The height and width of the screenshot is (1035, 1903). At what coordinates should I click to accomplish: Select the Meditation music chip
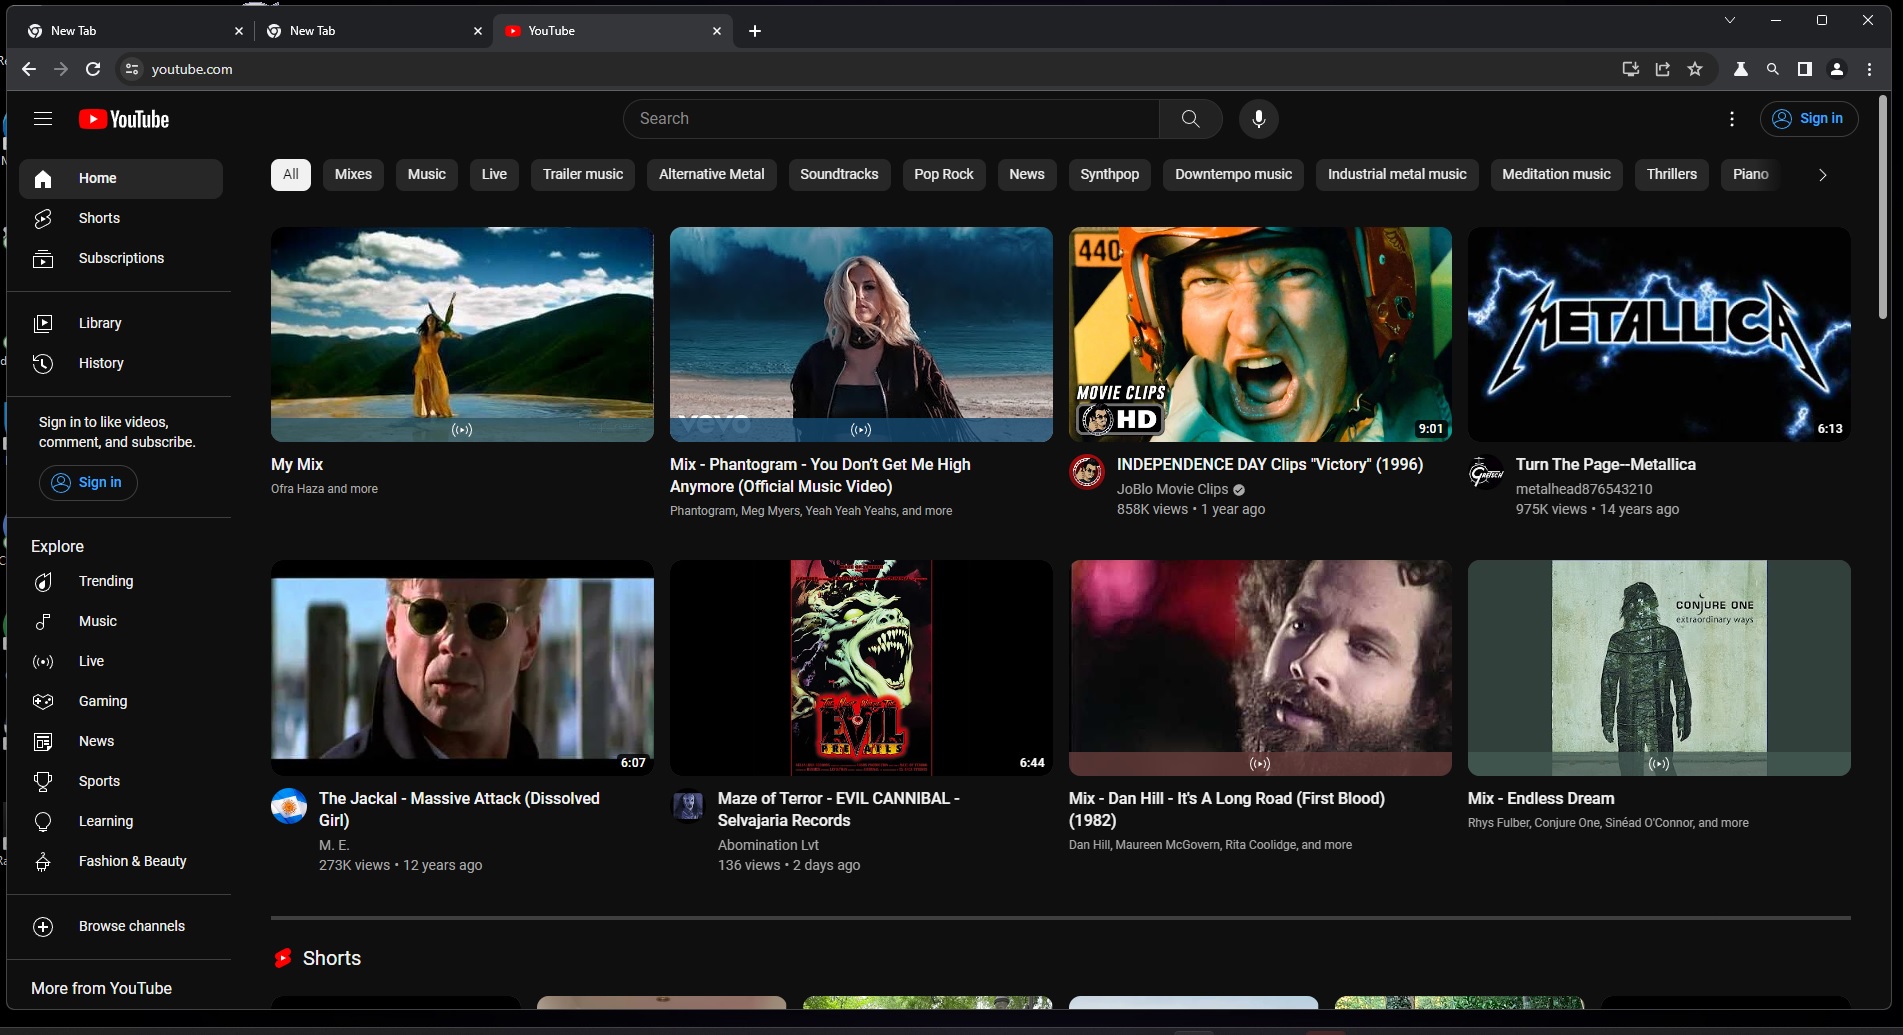1557,174
